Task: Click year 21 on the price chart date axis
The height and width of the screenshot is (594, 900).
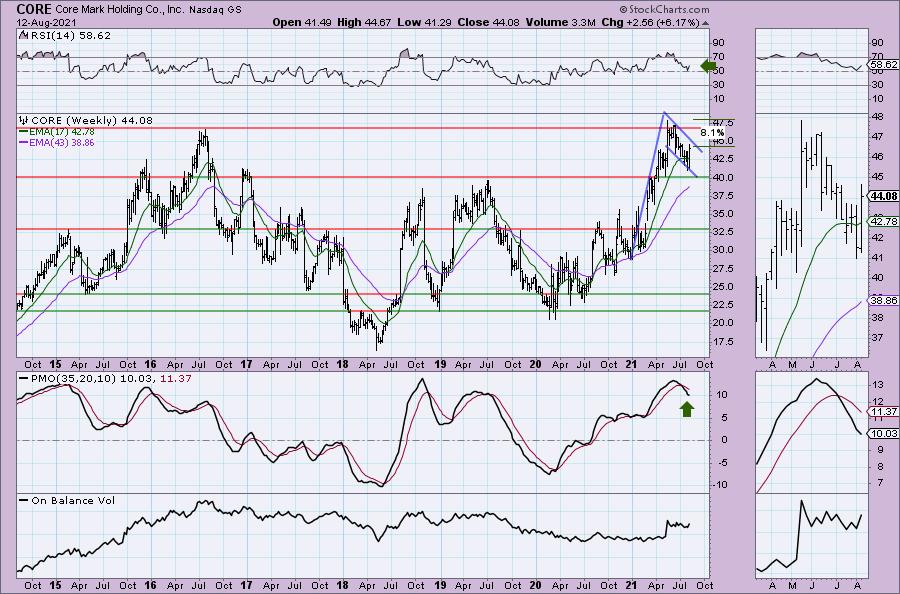Action: pyautogui.click(x=631, y=364)
